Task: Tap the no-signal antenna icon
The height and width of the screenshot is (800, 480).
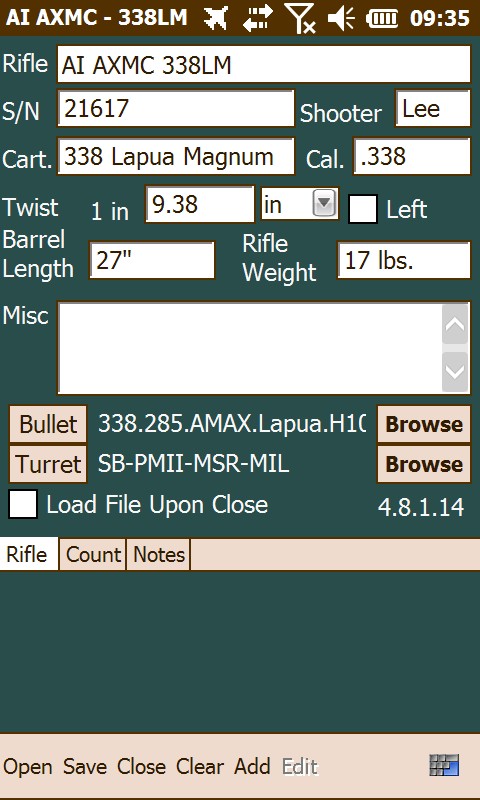Action: [300, 18]
